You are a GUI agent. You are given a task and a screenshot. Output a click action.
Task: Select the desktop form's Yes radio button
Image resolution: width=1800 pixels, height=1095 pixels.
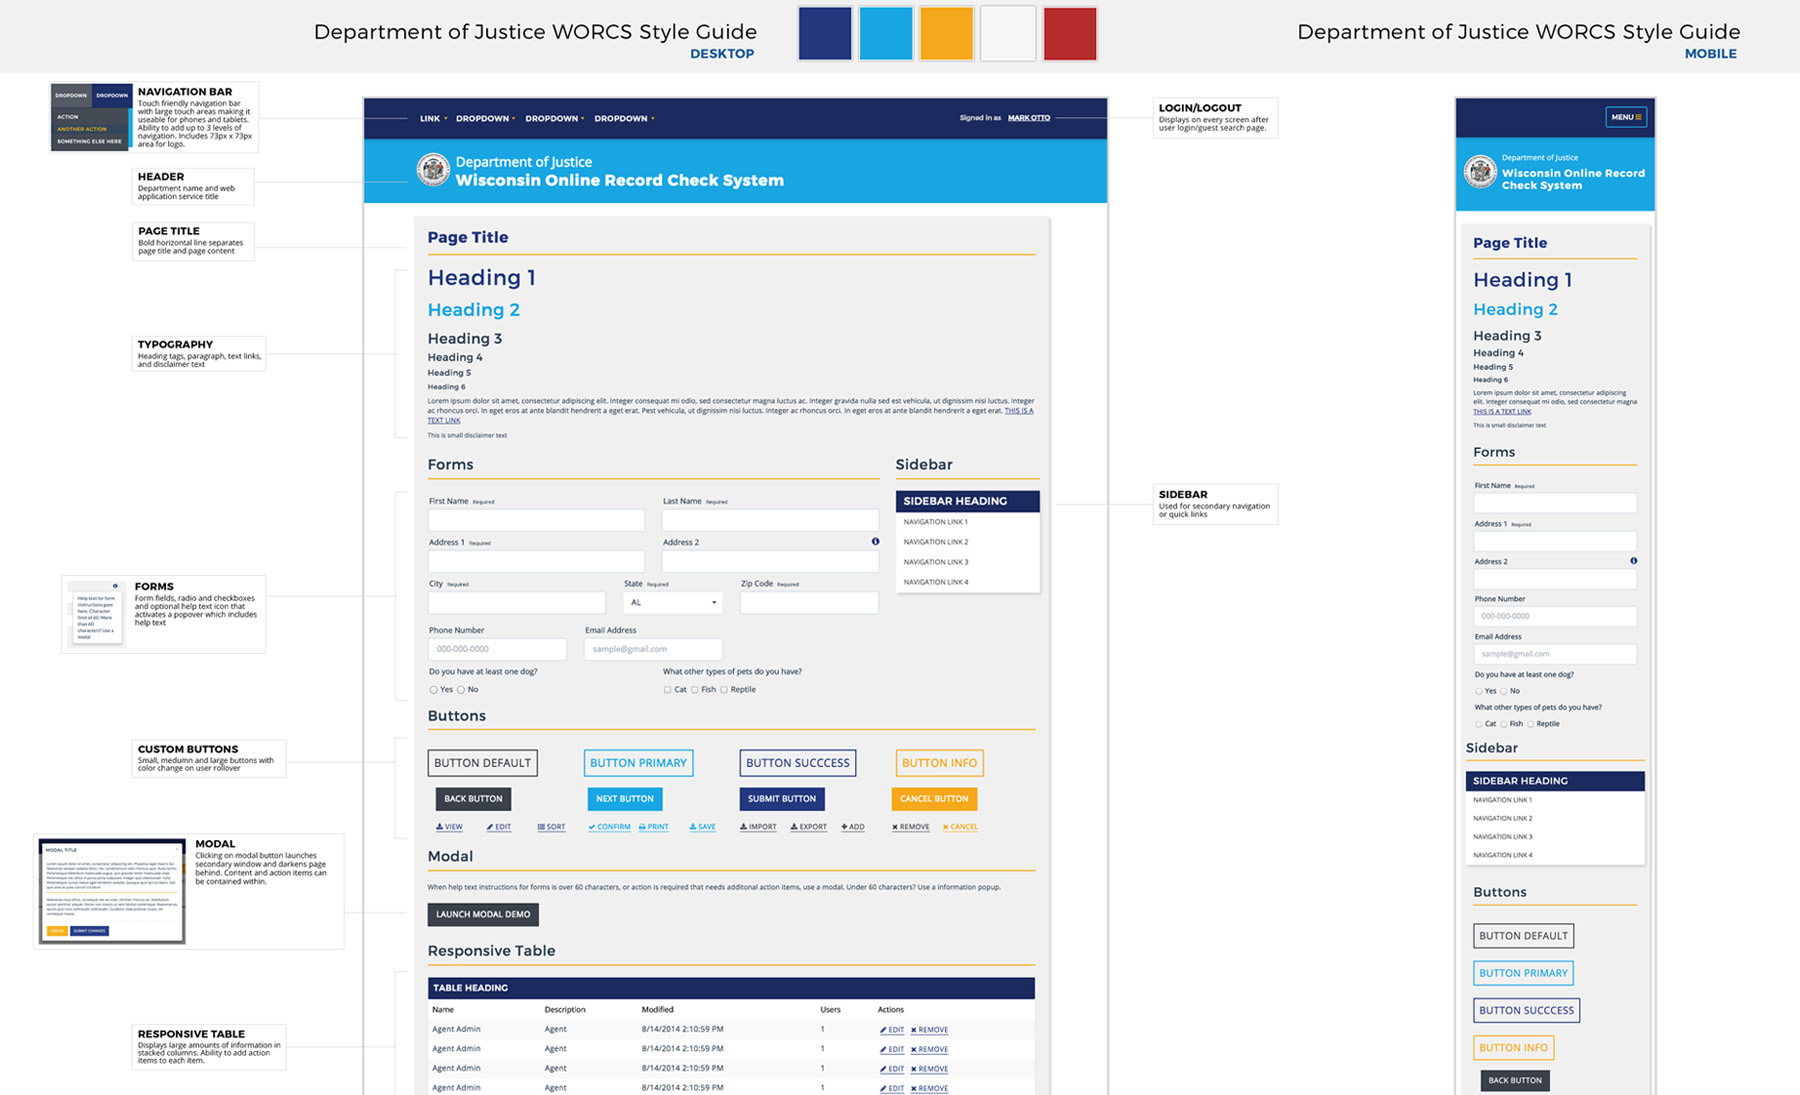(433, 690)
